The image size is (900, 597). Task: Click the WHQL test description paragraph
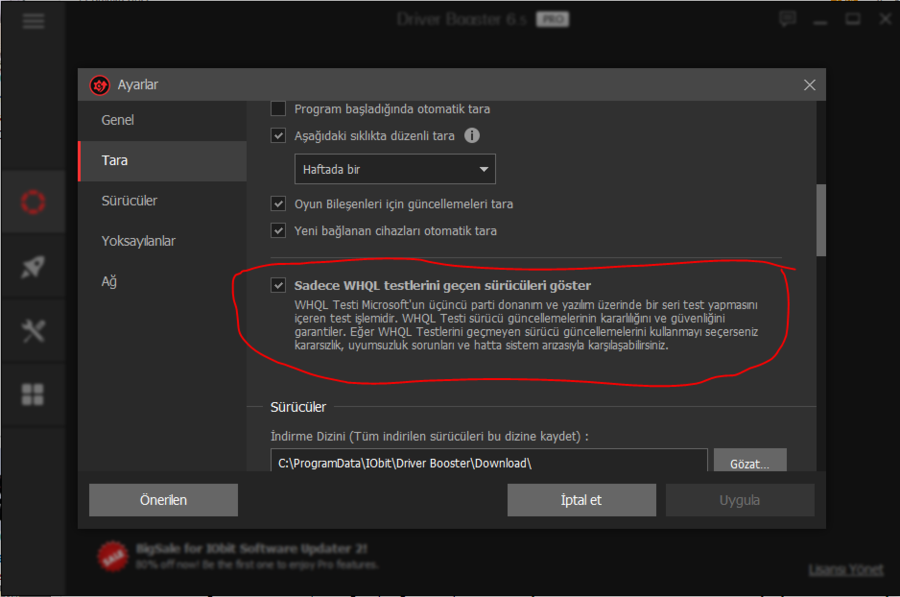click(526, 325)
